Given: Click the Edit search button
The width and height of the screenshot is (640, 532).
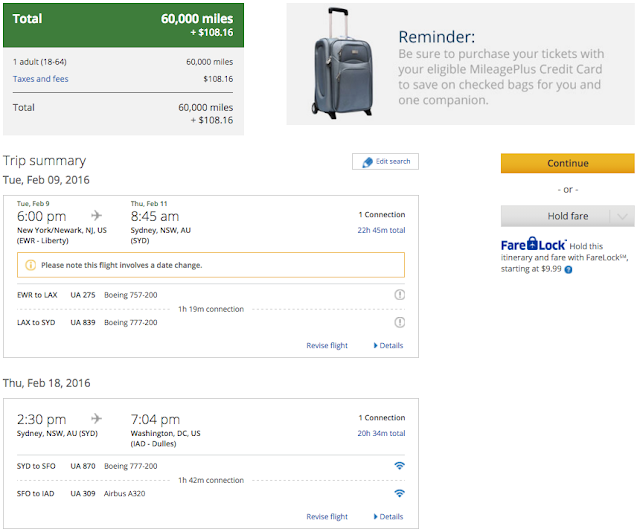Looking at the screenshot, I should [385, 162].
